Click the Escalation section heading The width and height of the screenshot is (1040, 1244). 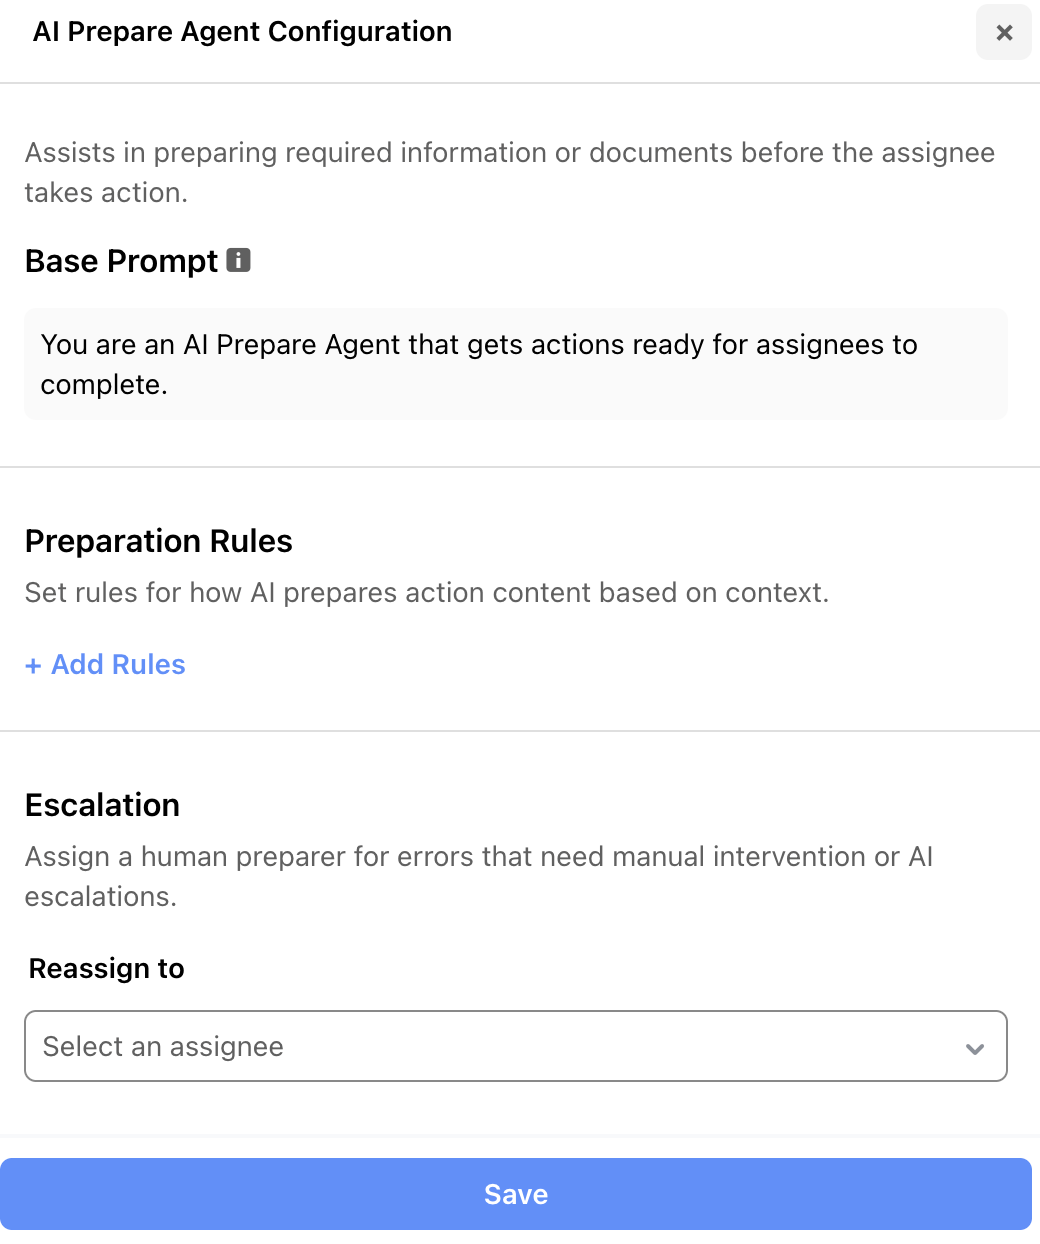point(102,805)
